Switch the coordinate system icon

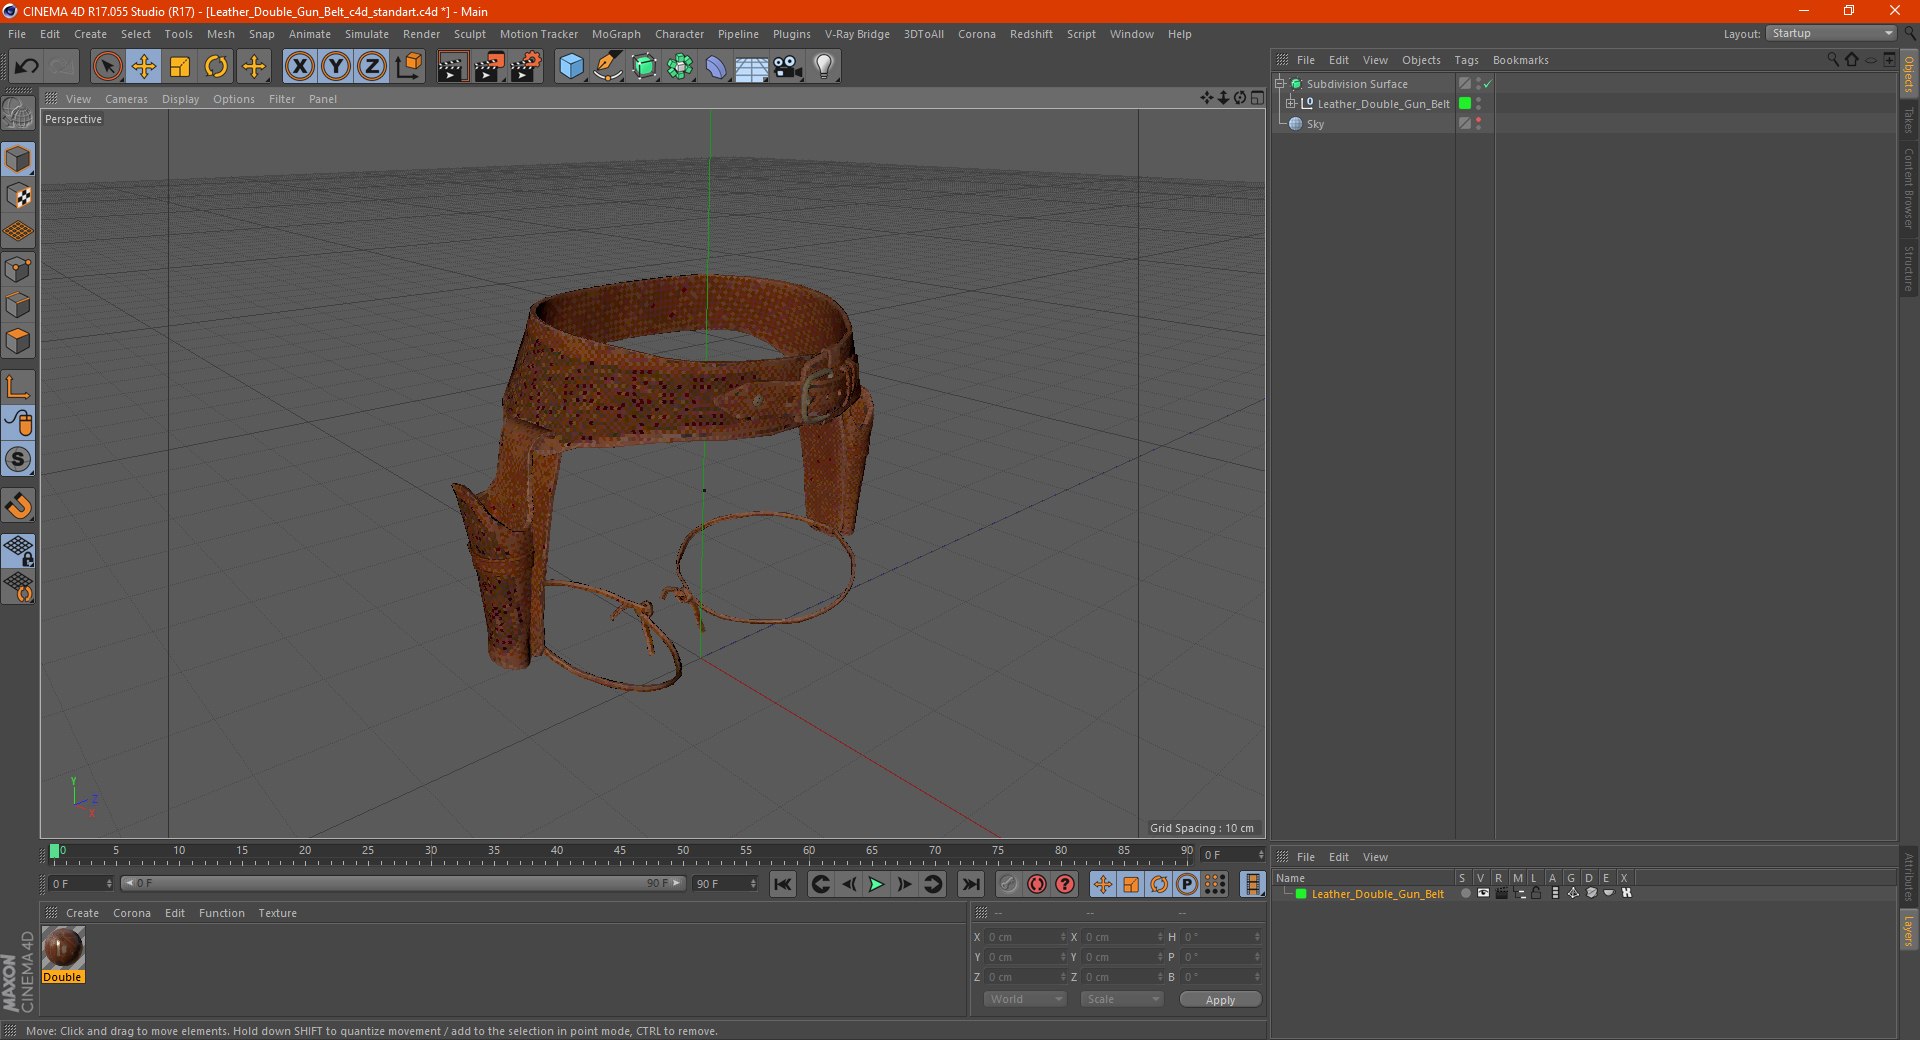408,67
